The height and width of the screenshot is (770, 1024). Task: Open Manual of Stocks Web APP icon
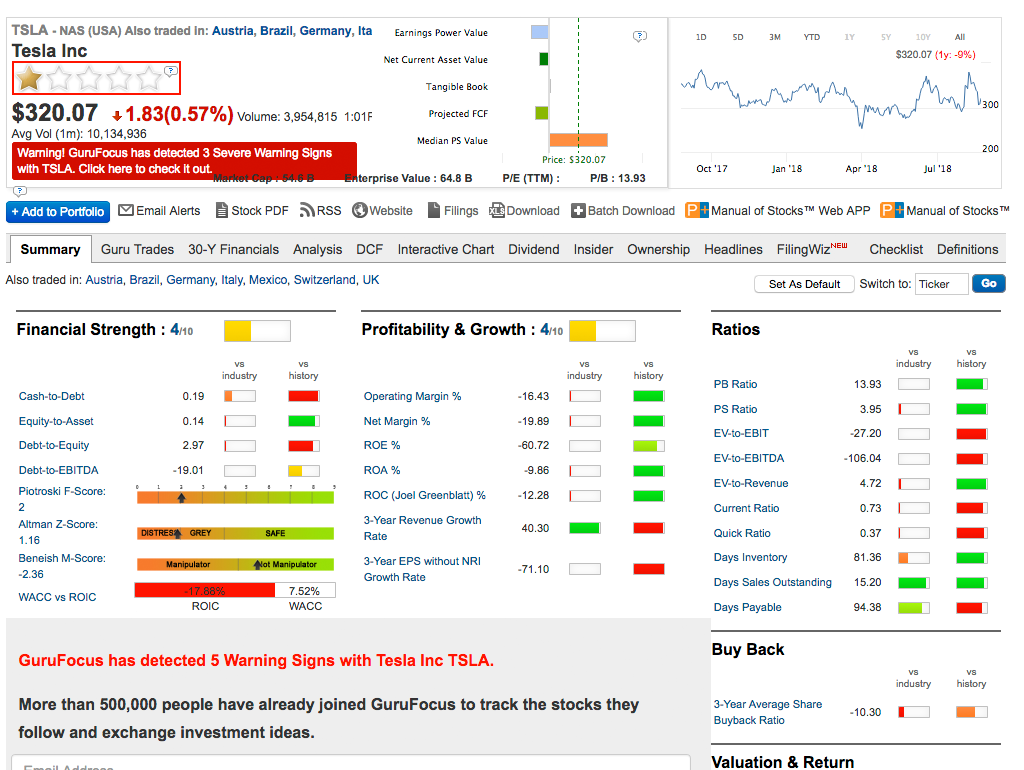click(x=697, y=210)
